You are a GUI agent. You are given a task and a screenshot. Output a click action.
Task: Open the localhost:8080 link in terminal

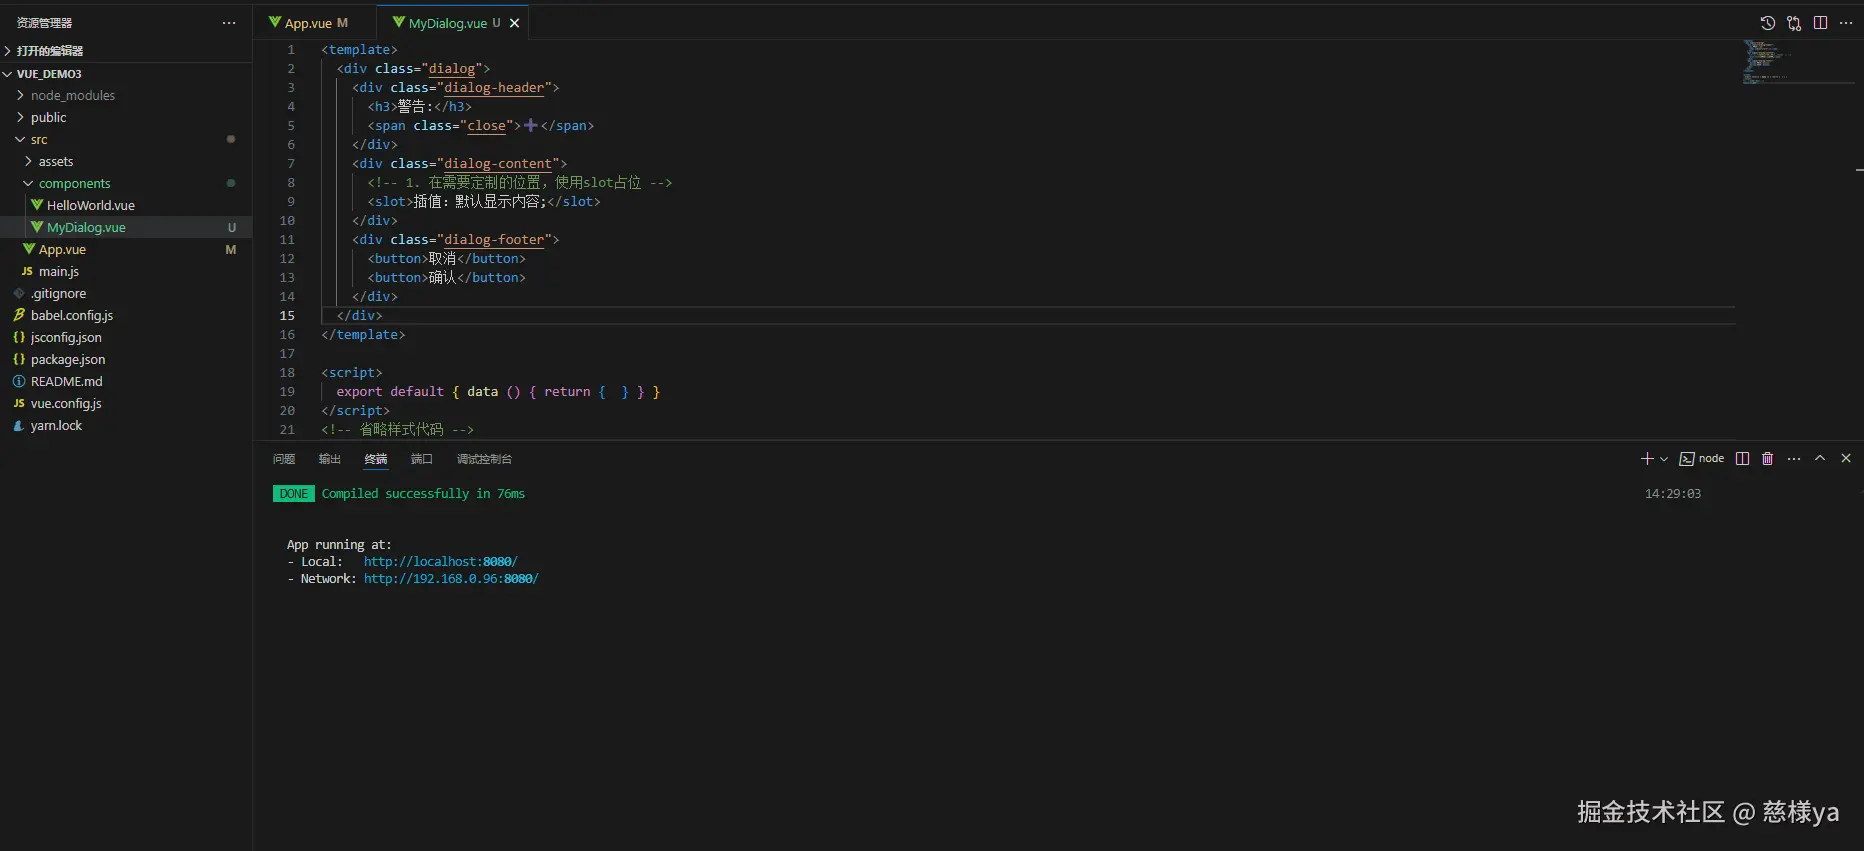click(441, 562)
